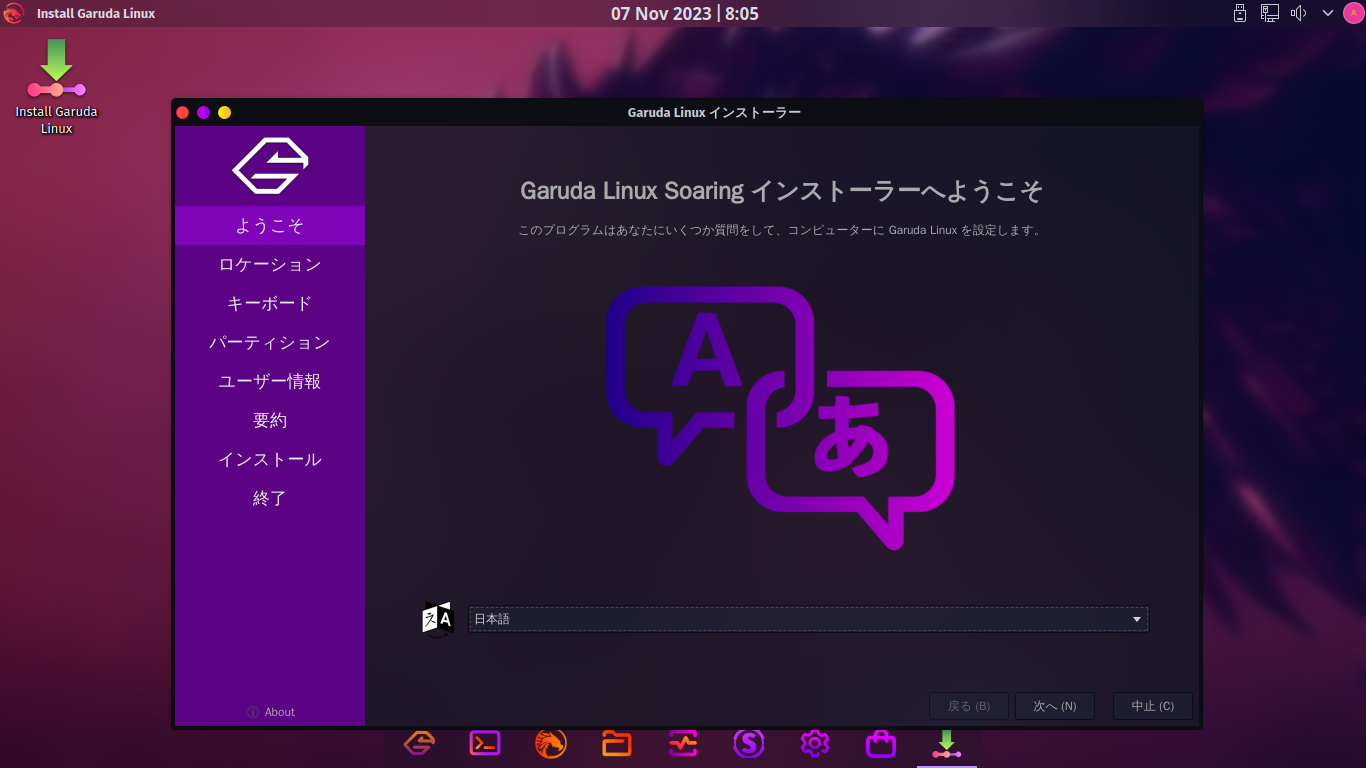Click the このプログラムは description text
The width and height of the screenshot is (1366, 768).
point(781,230)
